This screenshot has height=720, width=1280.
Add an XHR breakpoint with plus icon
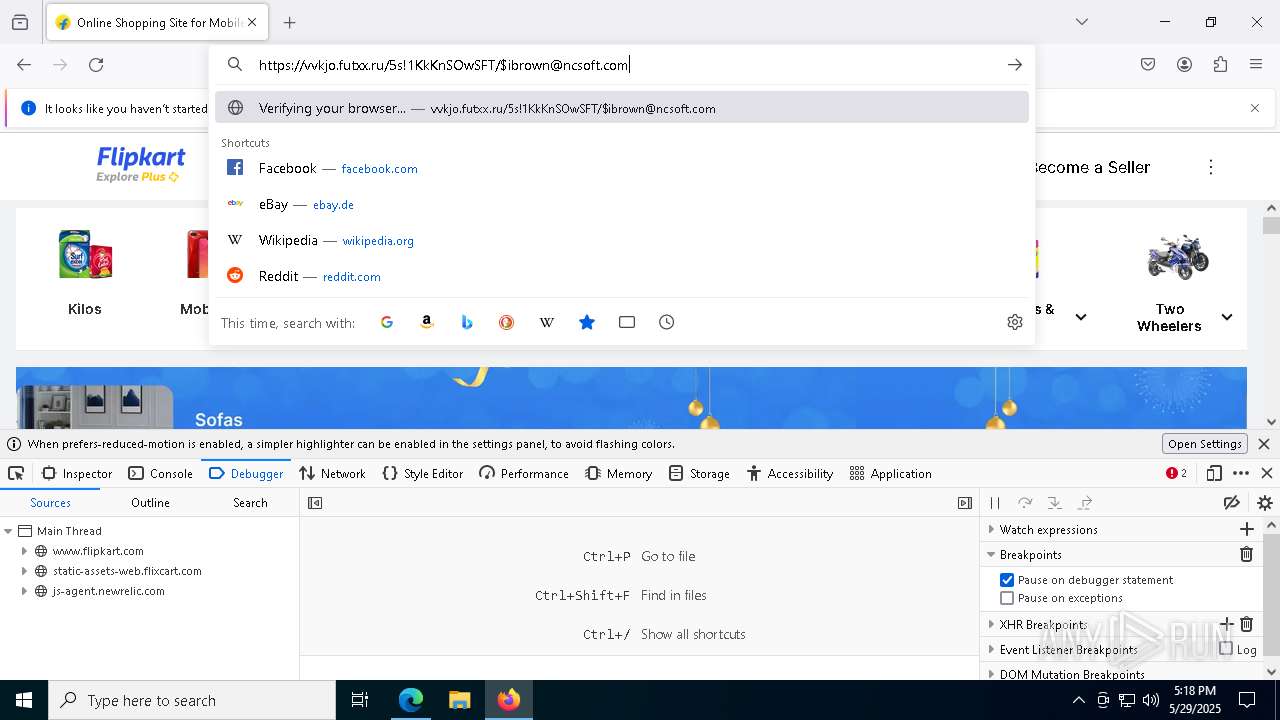[1227, 624]
